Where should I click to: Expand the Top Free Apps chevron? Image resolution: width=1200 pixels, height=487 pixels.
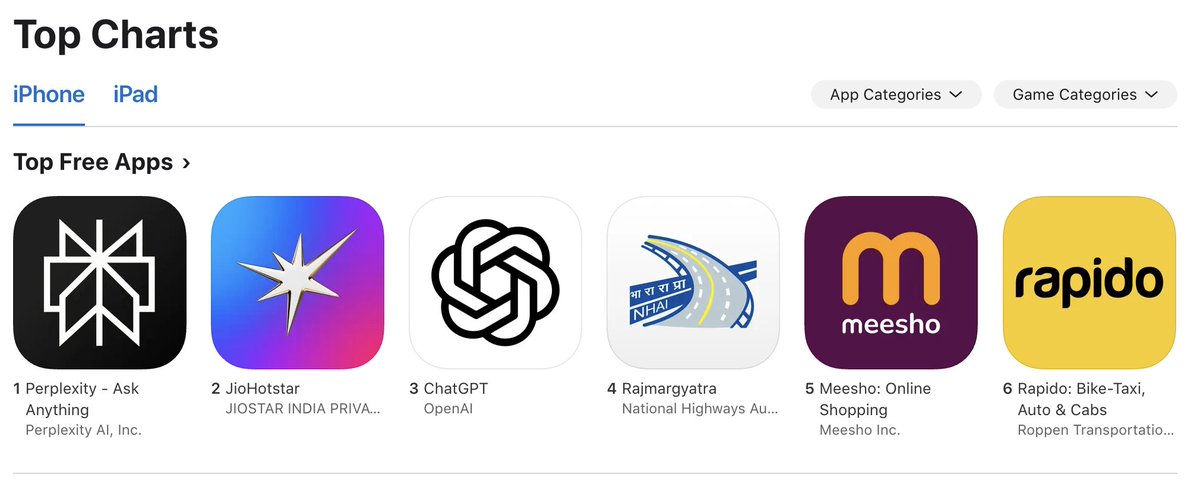[x=186, y=162]
